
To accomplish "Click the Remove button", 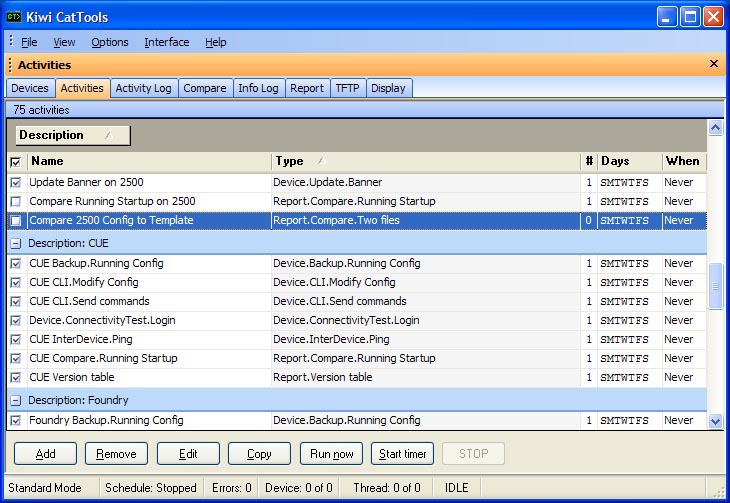I will point(116,454).
